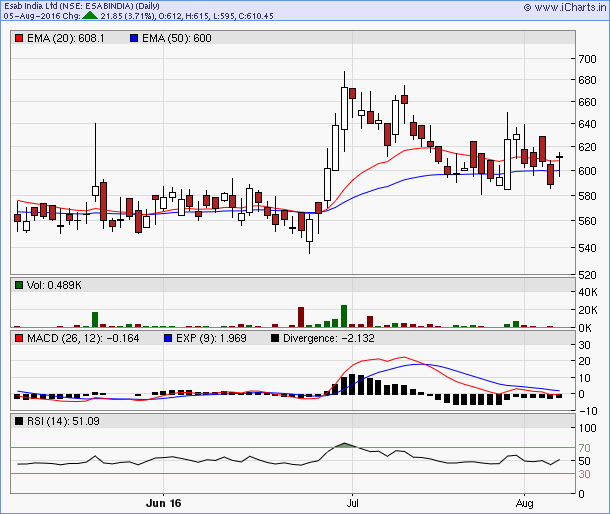Click the 'Jun 16' date axis label

click(163, 503)
